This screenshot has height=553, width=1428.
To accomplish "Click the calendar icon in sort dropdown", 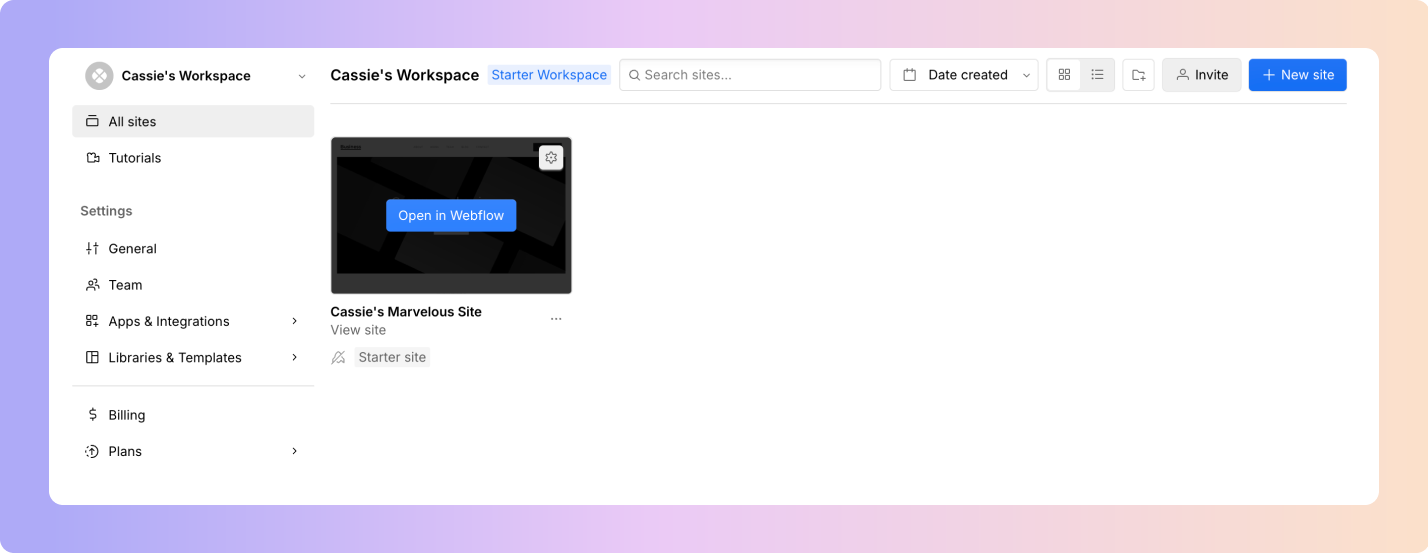I will click(909, 75).
